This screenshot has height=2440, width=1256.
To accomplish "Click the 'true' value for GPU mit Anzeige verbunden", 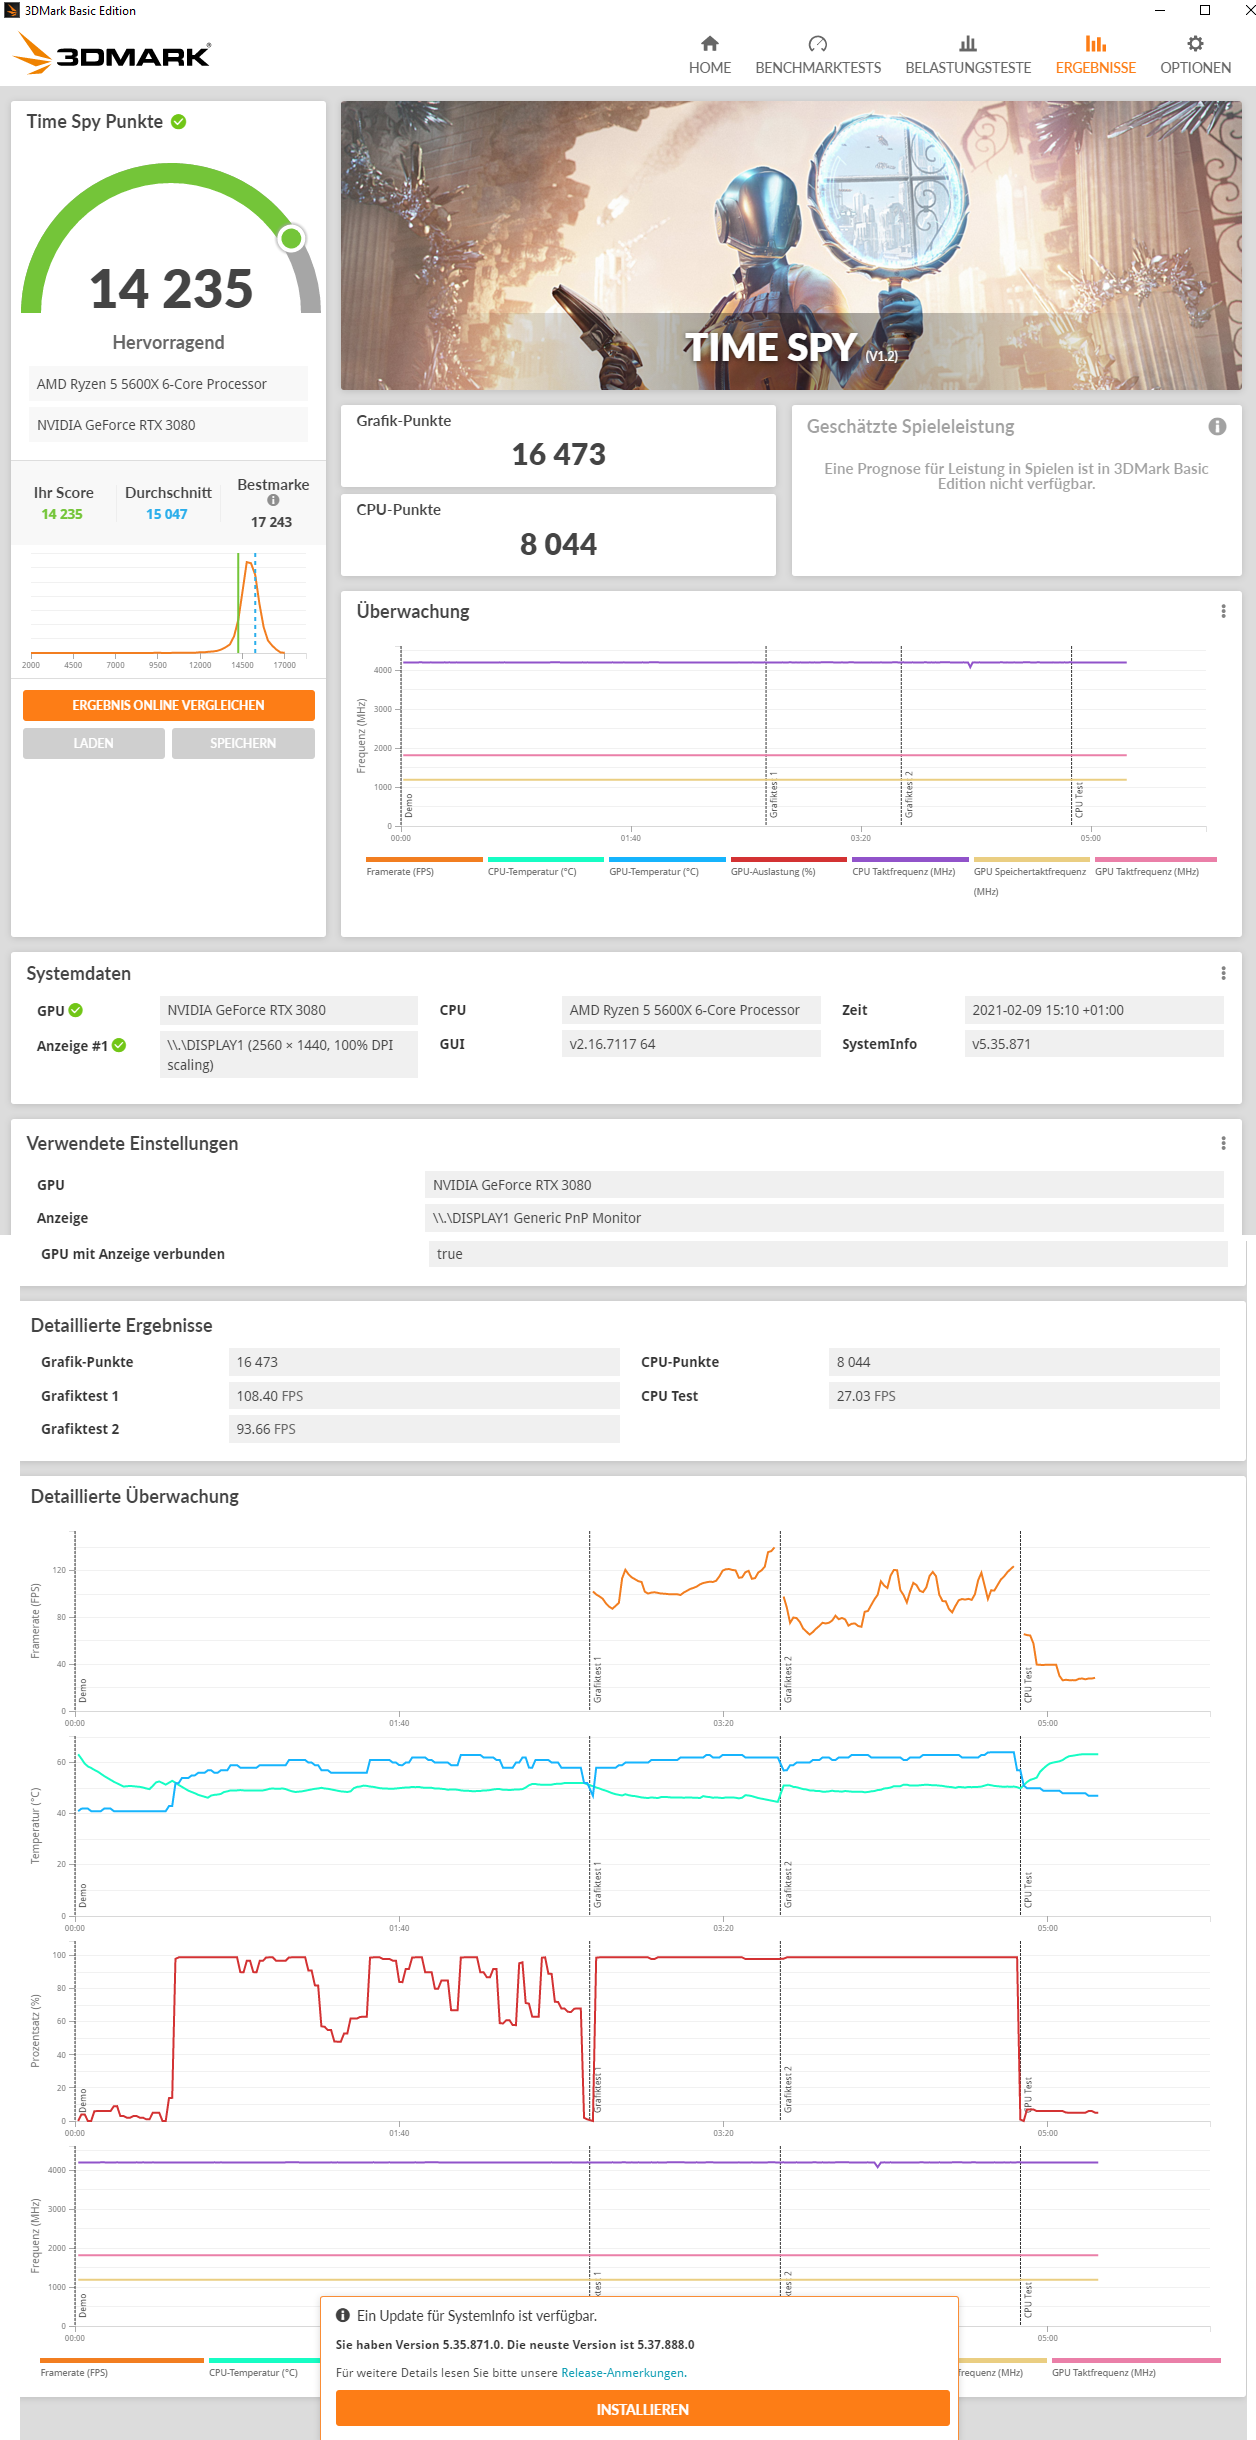I will coord(828,1254).
